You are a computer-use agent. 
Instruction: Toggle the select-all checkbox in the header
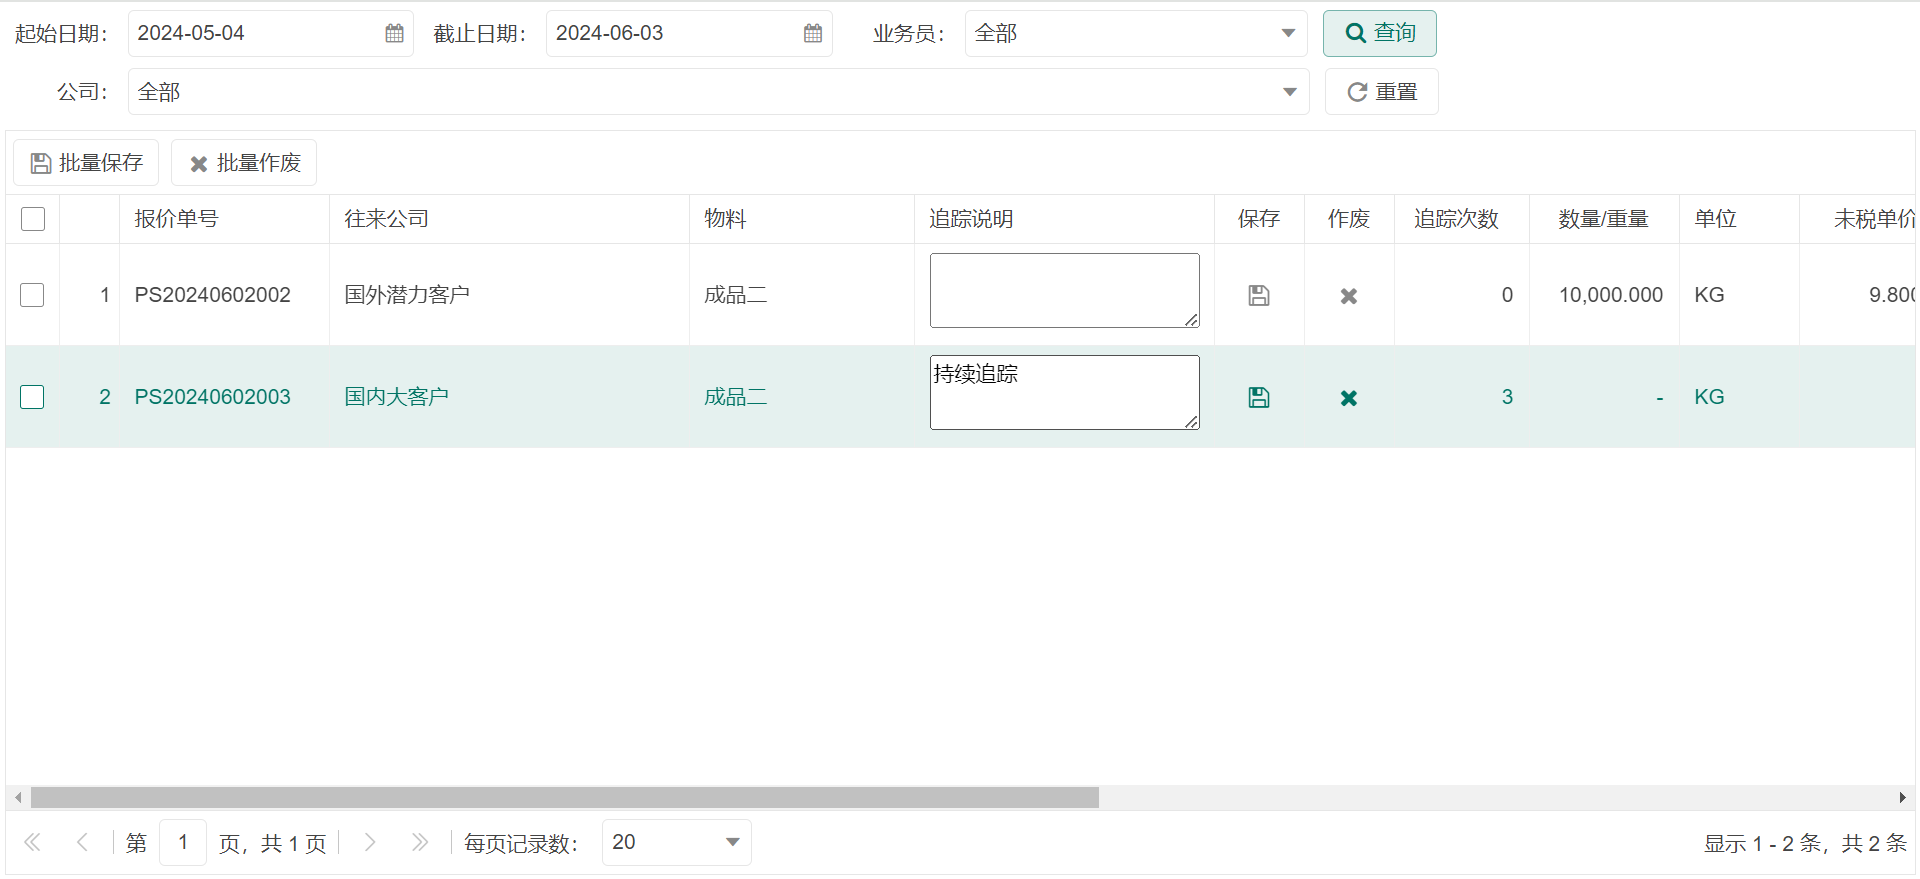(33, 219)
